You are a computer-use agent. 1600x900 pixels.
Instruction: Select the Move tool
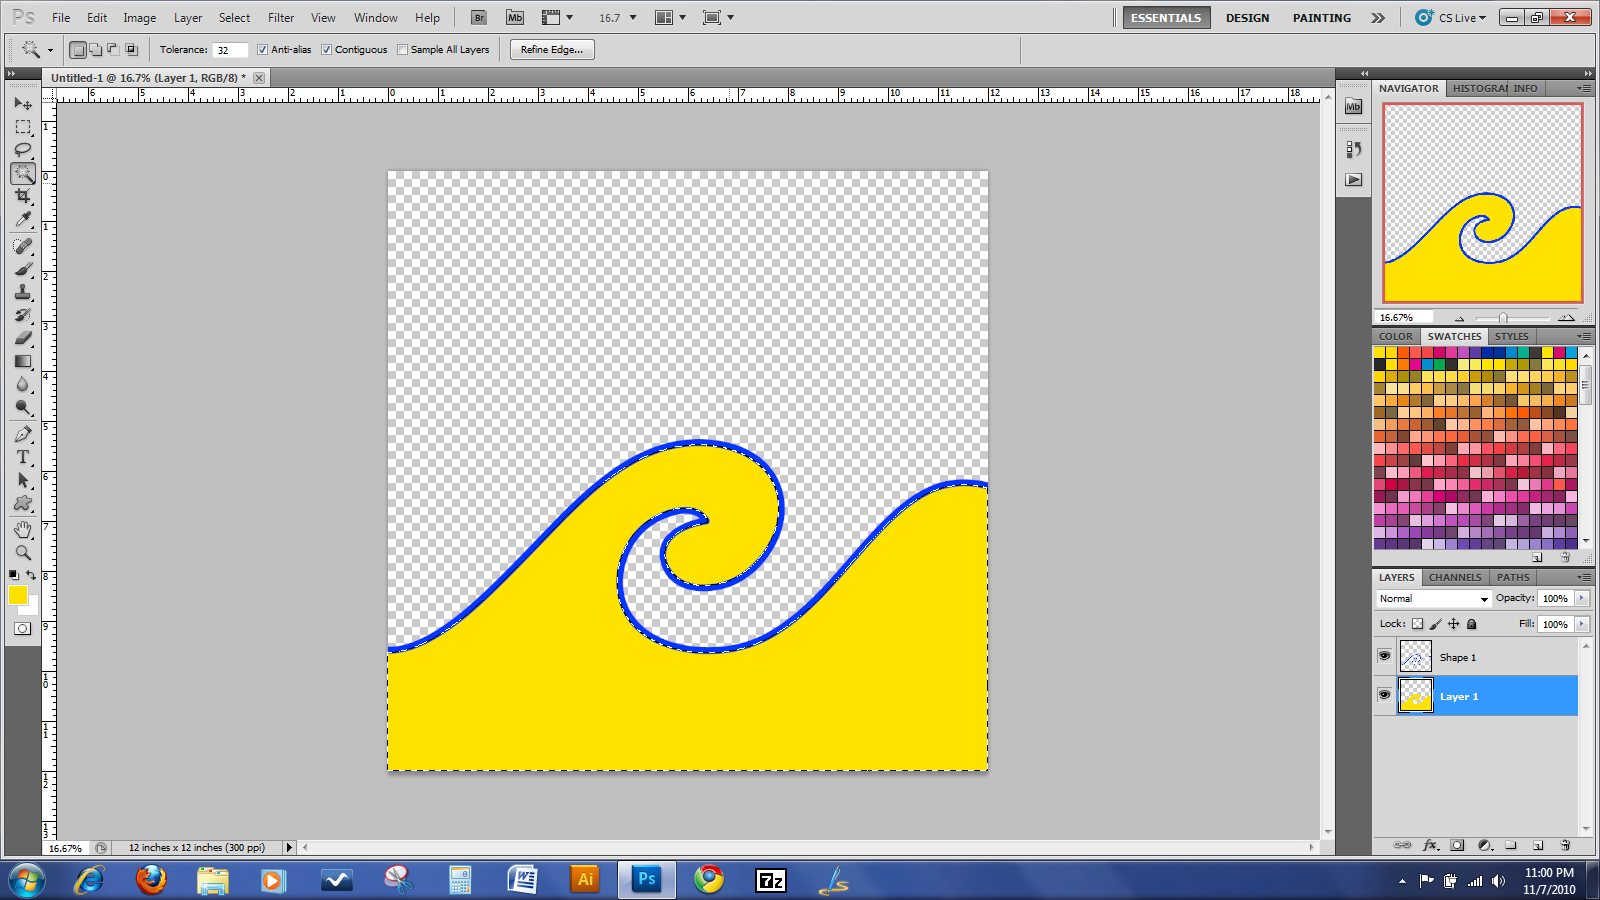pyautogui.click(x=23, y=103)
